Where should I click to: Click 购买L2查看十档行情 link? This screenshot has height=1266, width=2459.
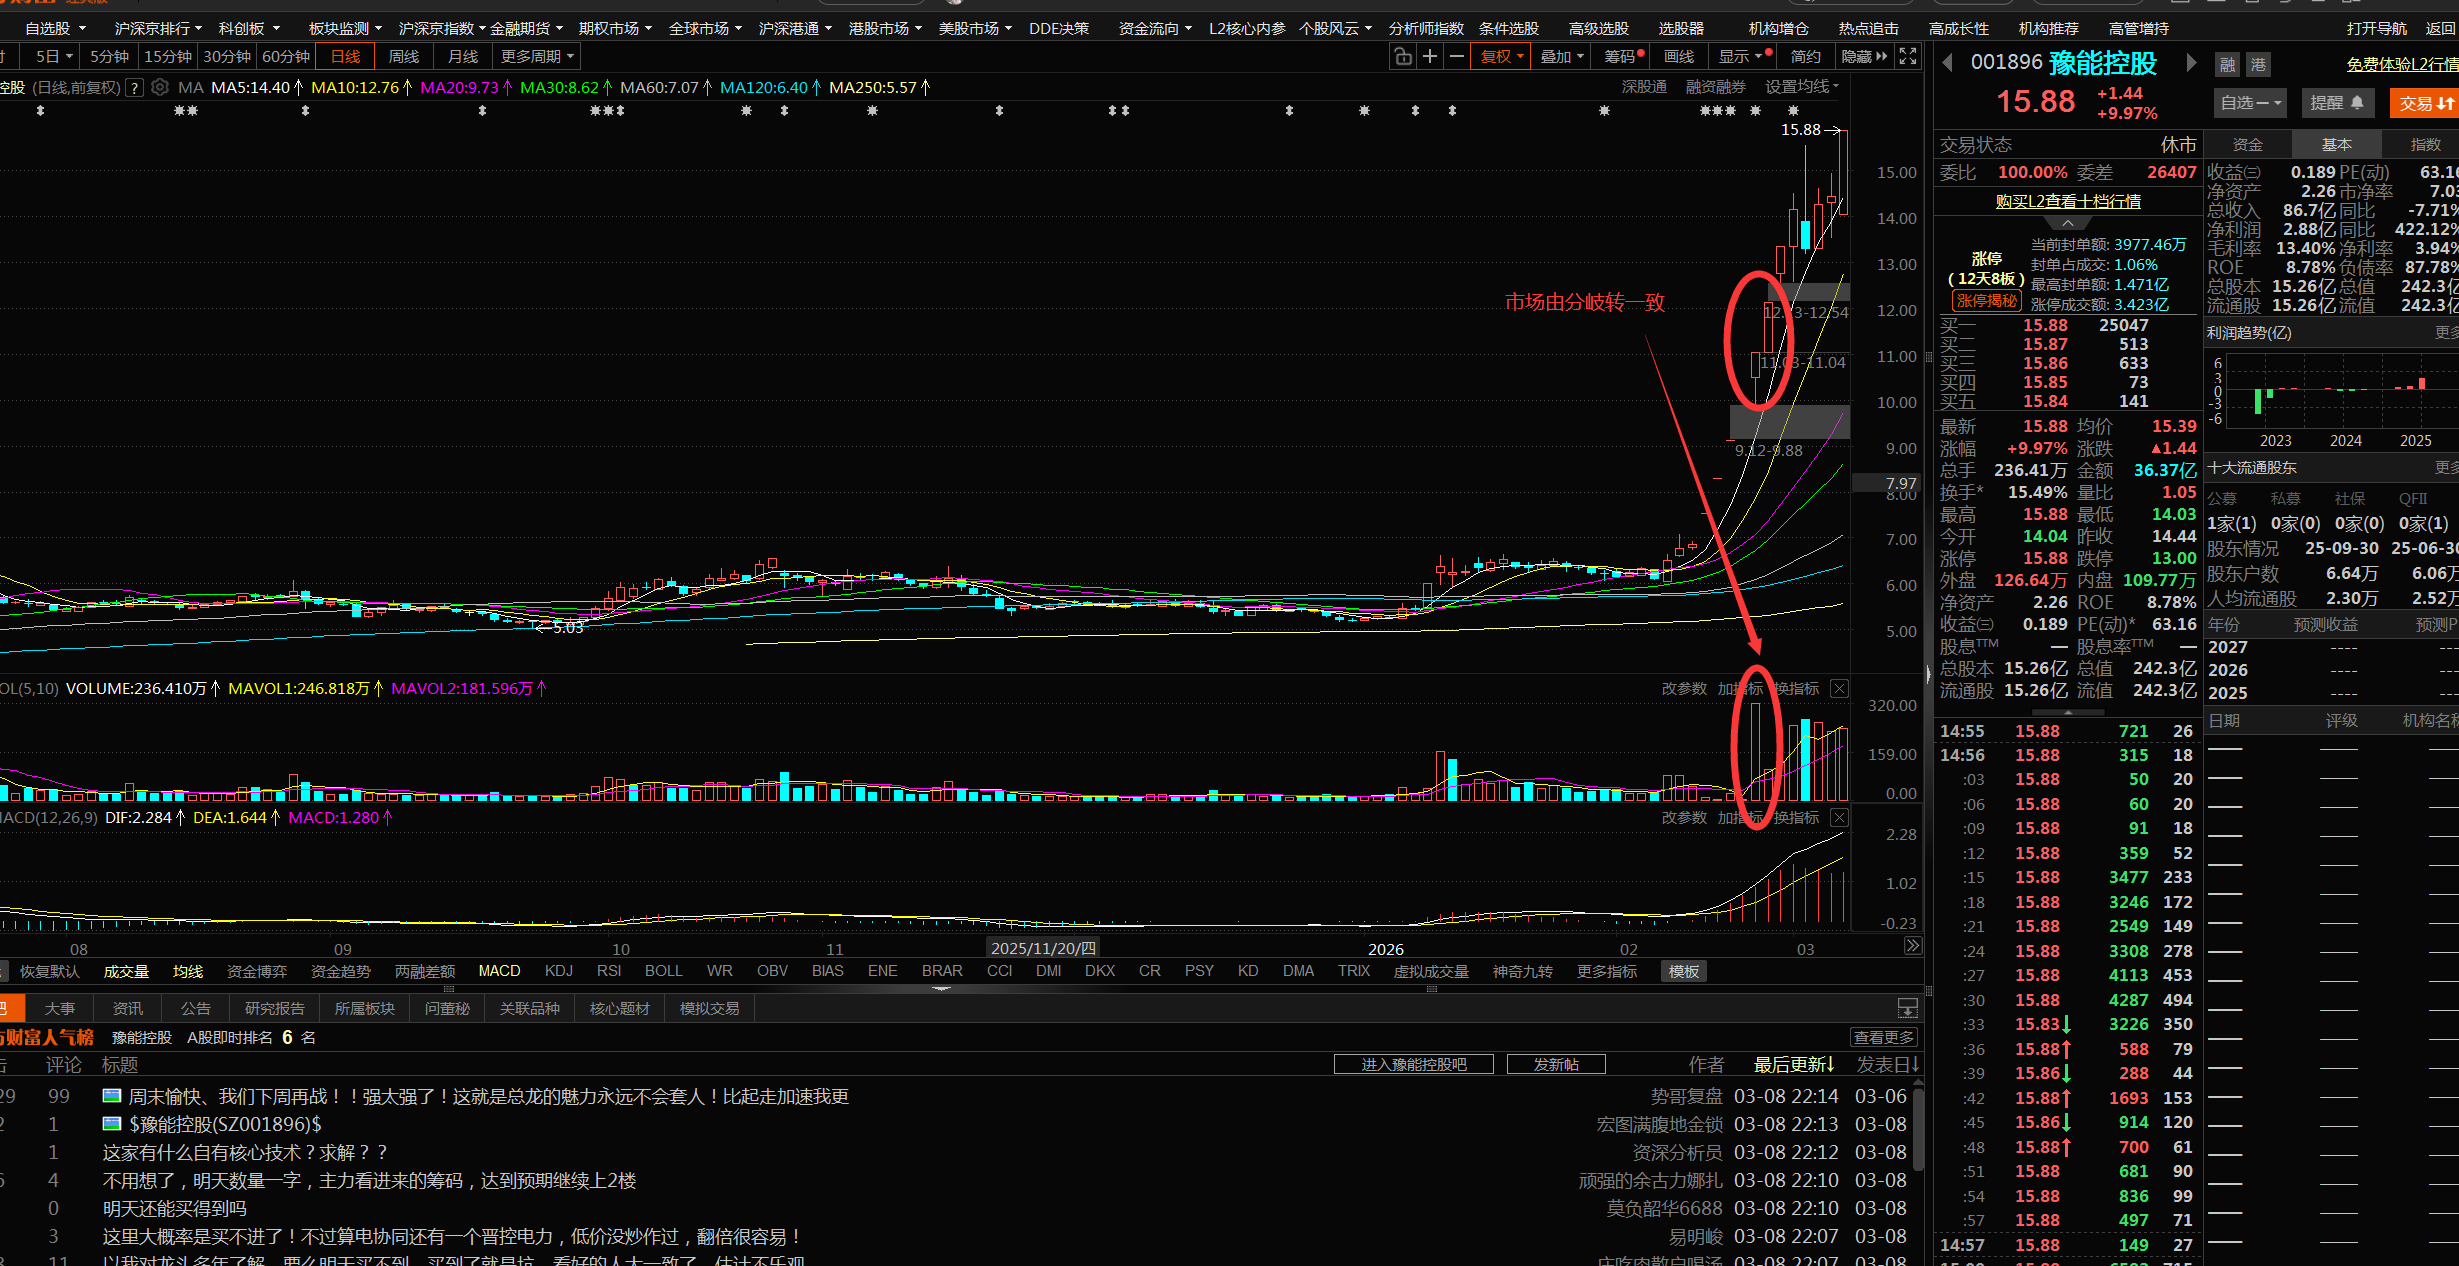pos(2068,201)
